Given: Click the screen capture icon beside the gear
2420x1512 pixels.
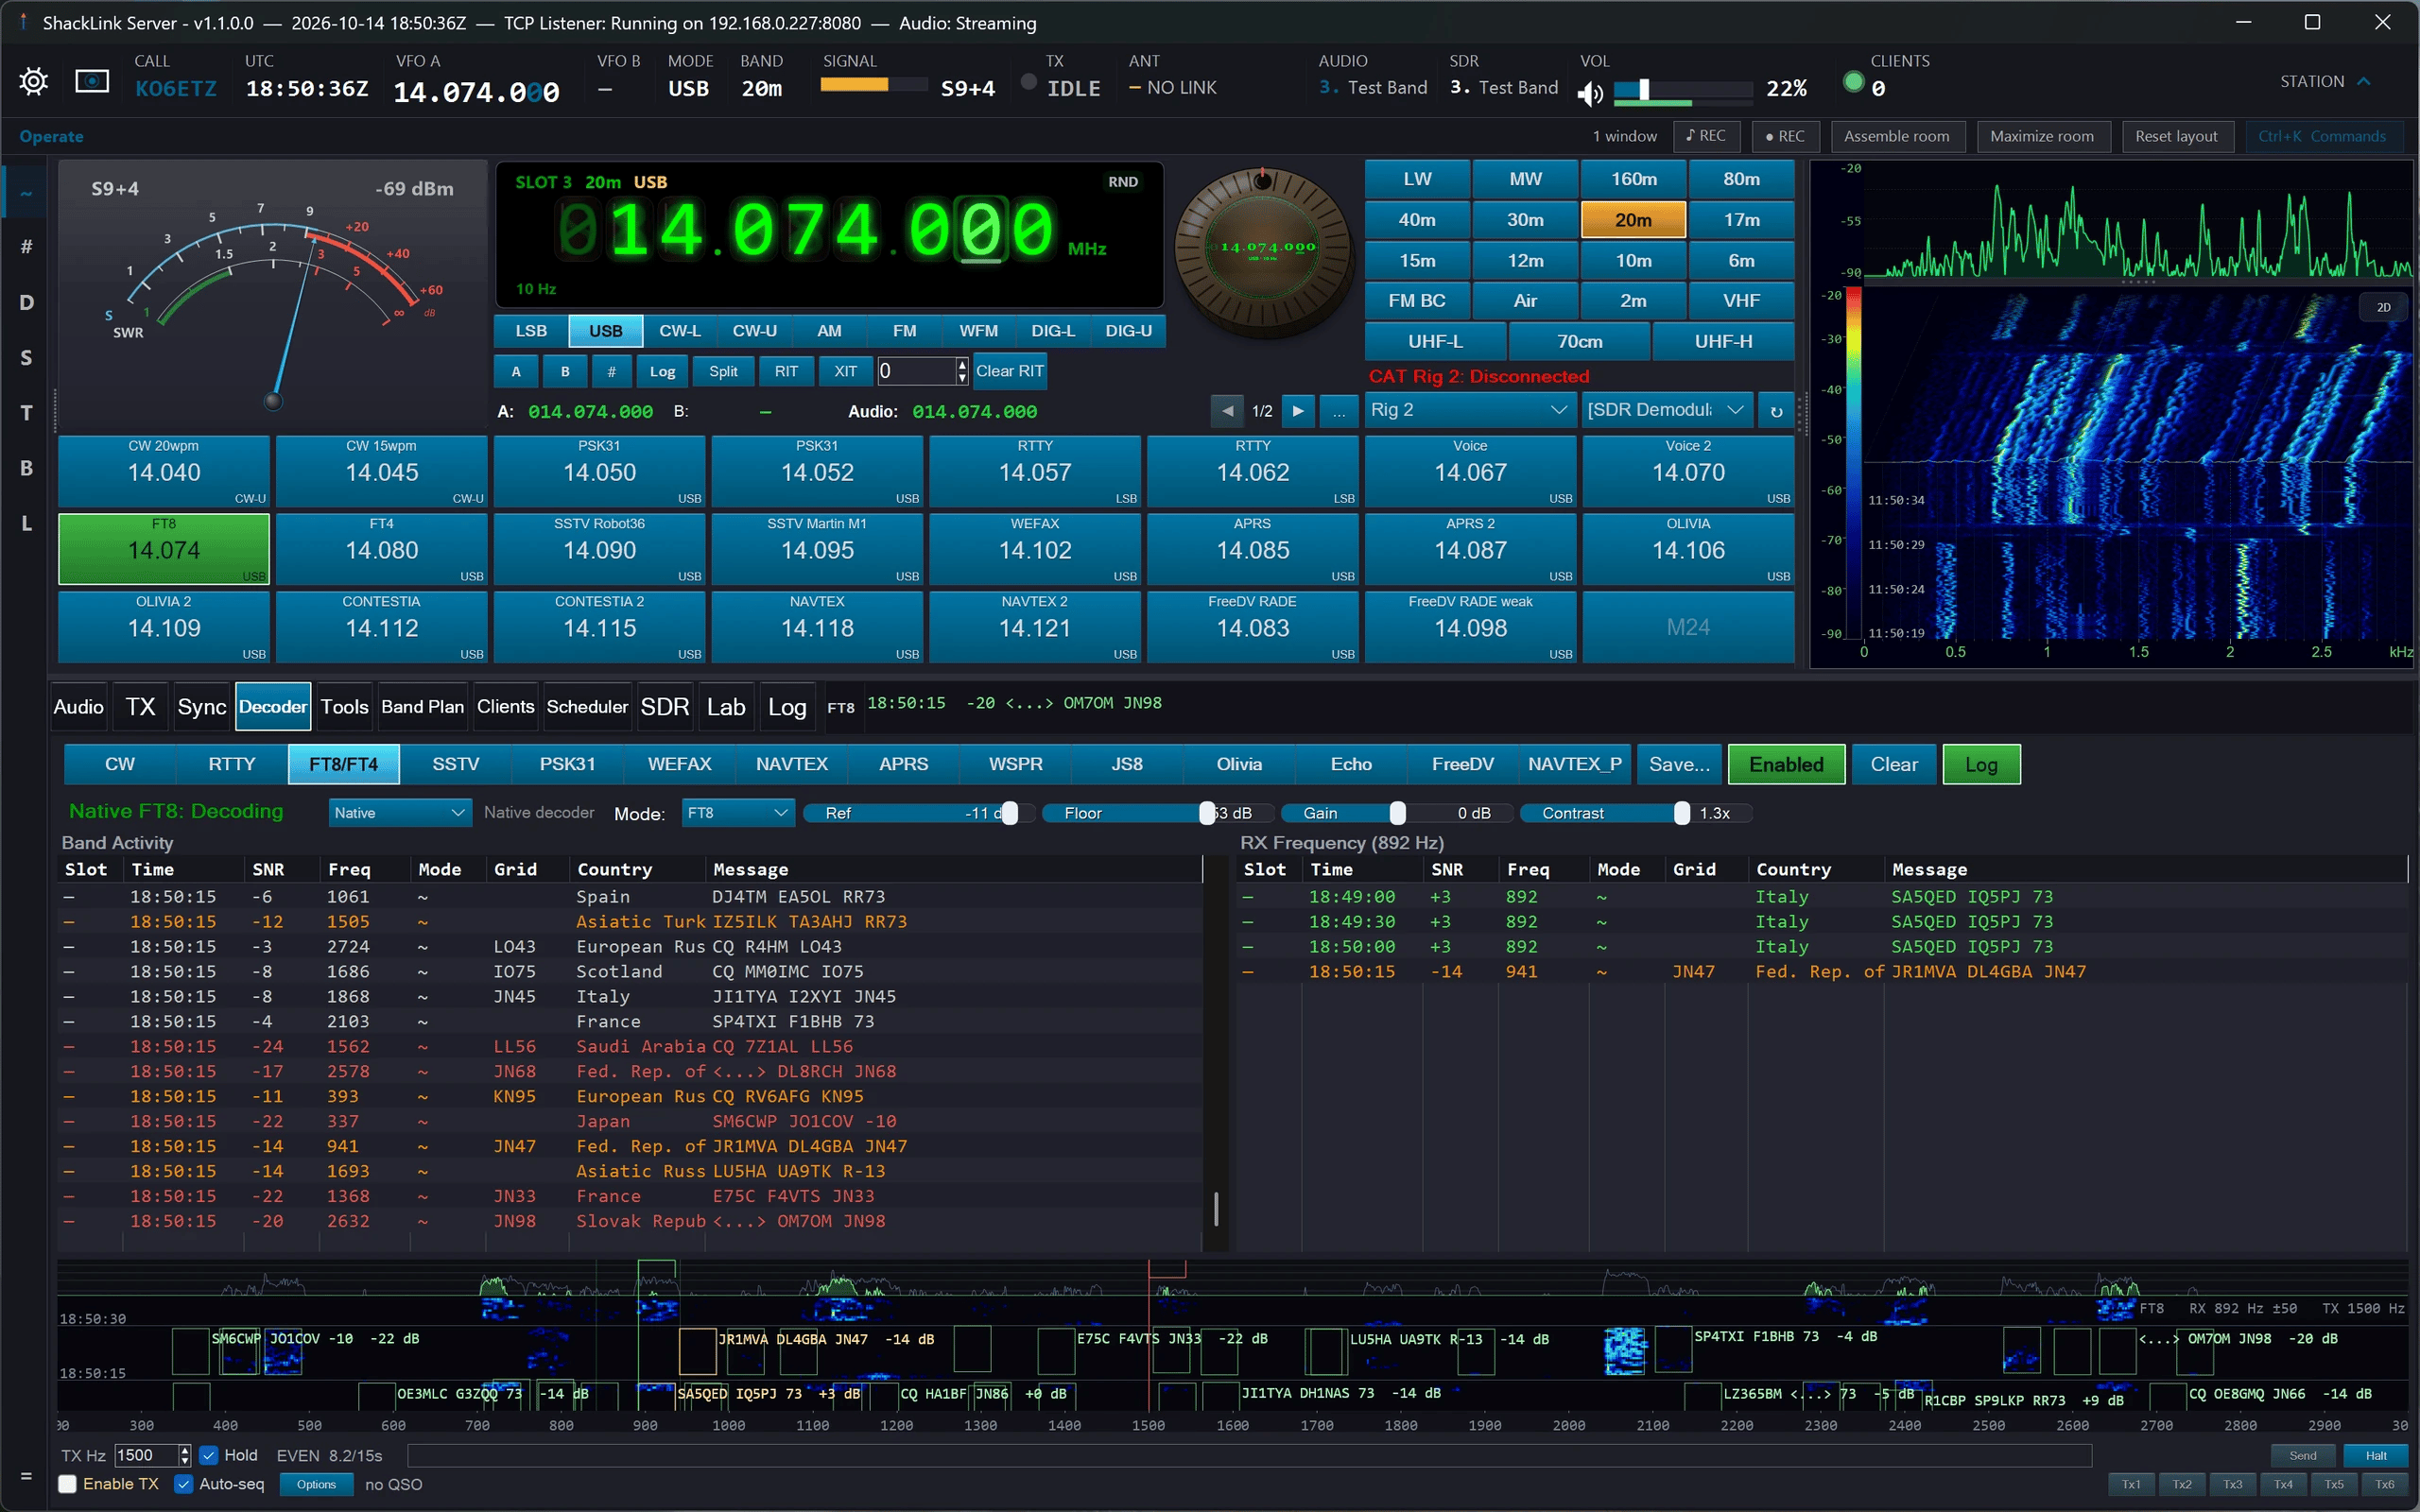Looking at the screenshot, I should tap(92, 81).
